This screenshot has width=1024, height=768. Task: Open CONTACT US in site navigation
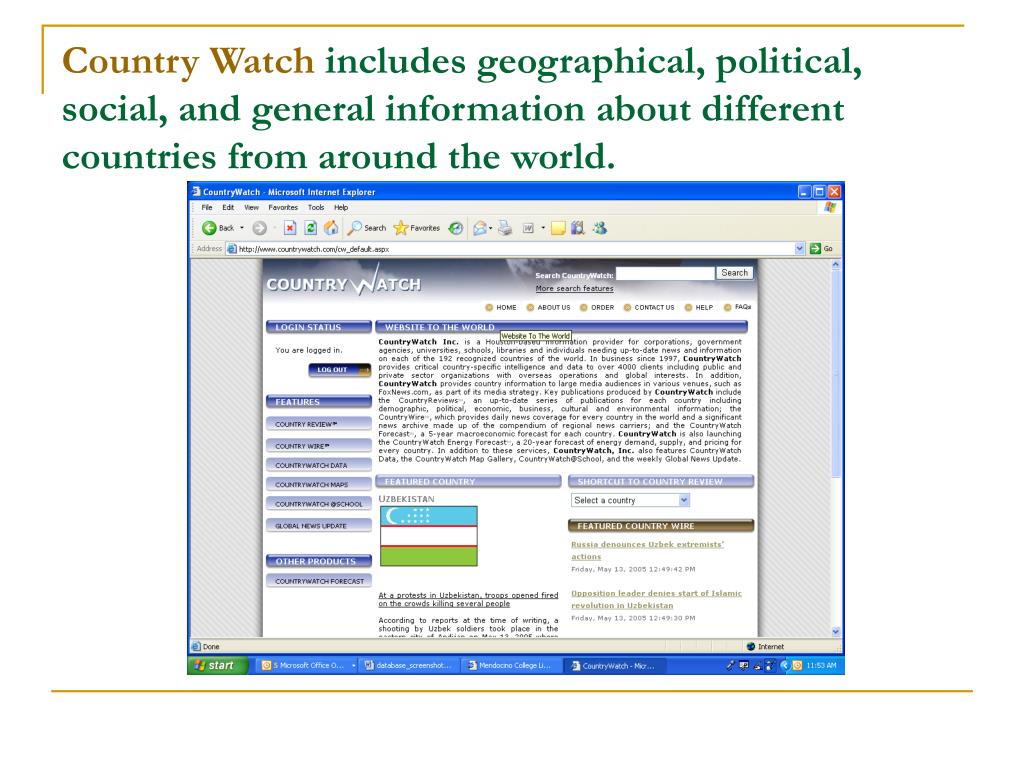tap(648, 307)
